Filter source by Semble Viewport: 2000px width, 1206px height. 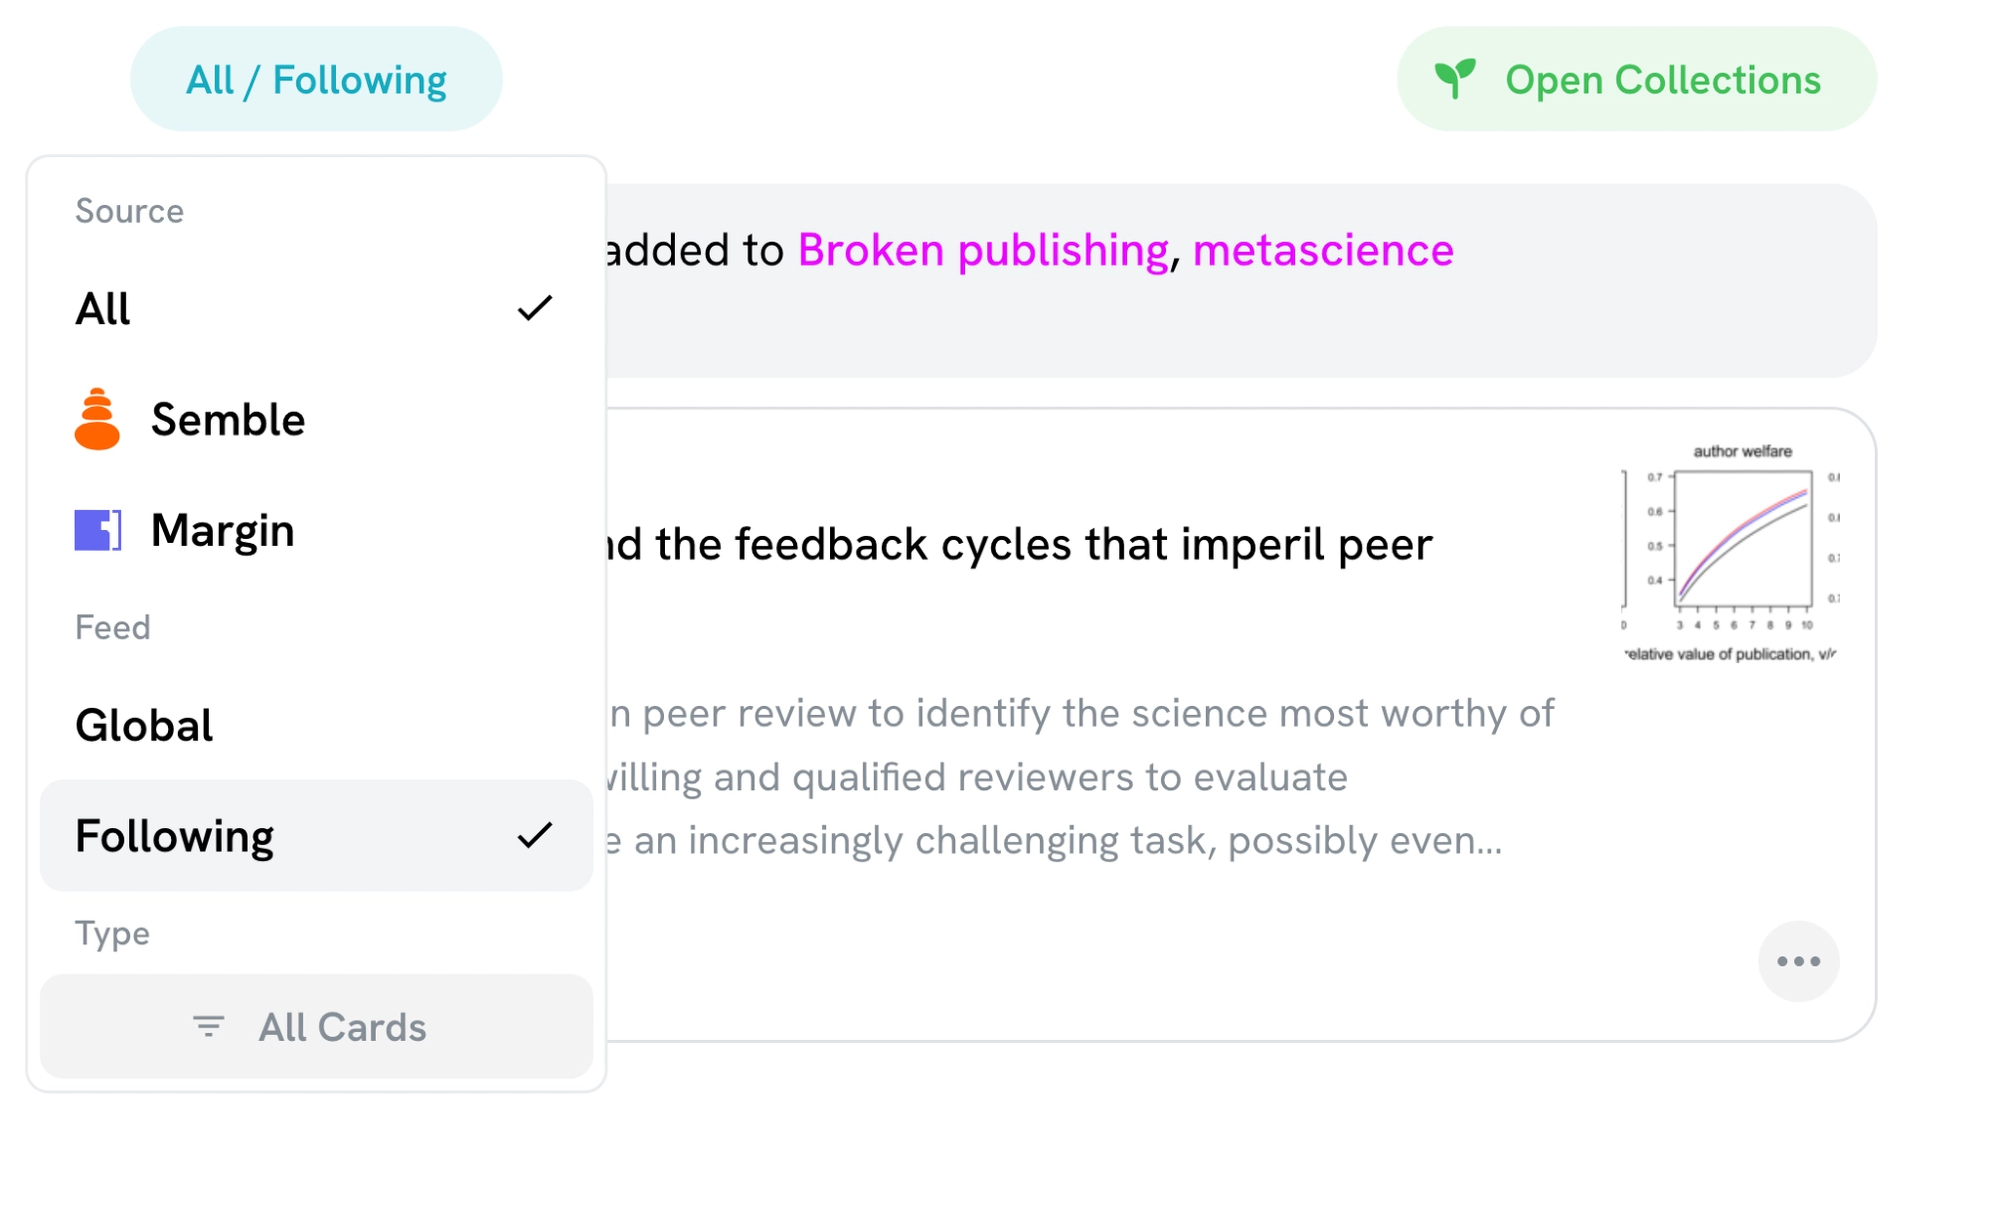228,420
